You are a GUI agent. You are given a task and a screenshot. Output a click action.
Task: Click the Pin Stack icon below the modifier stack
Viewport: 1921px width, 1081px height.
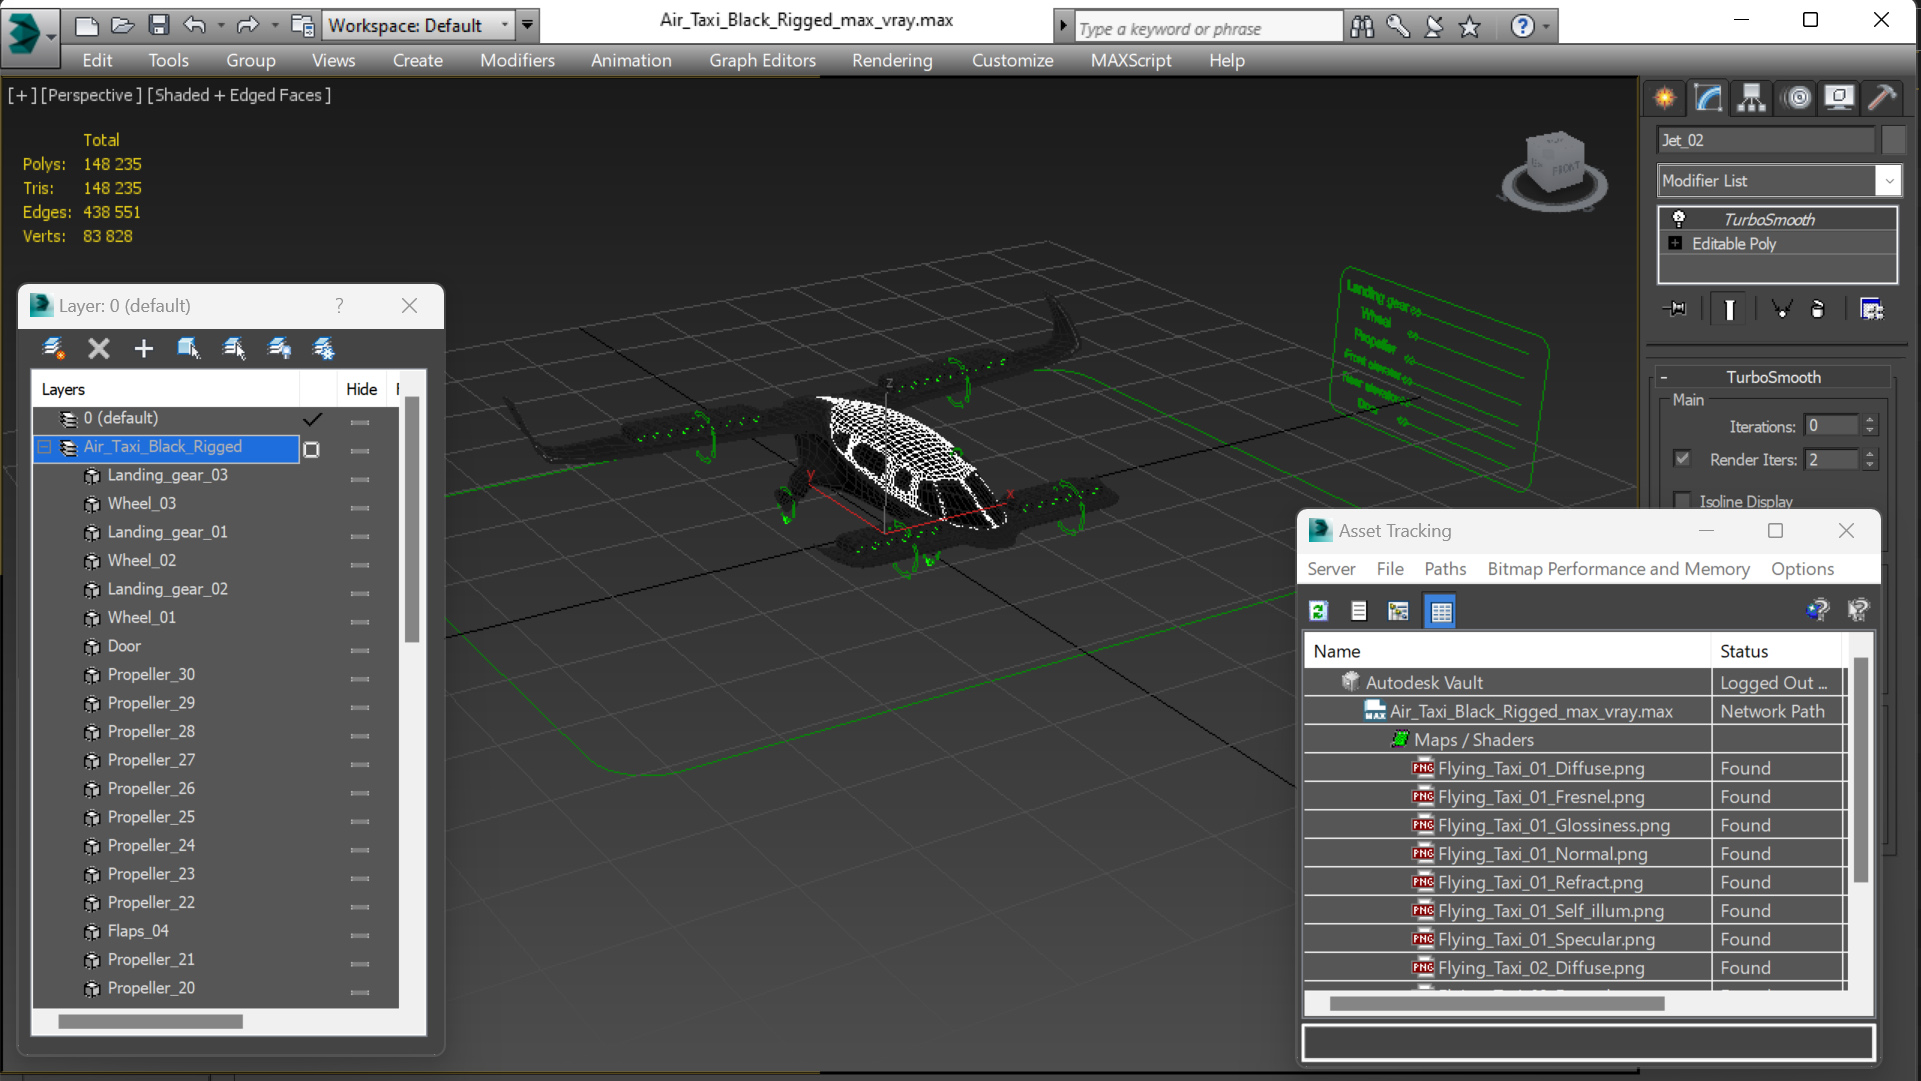[x=1675, y=309]
